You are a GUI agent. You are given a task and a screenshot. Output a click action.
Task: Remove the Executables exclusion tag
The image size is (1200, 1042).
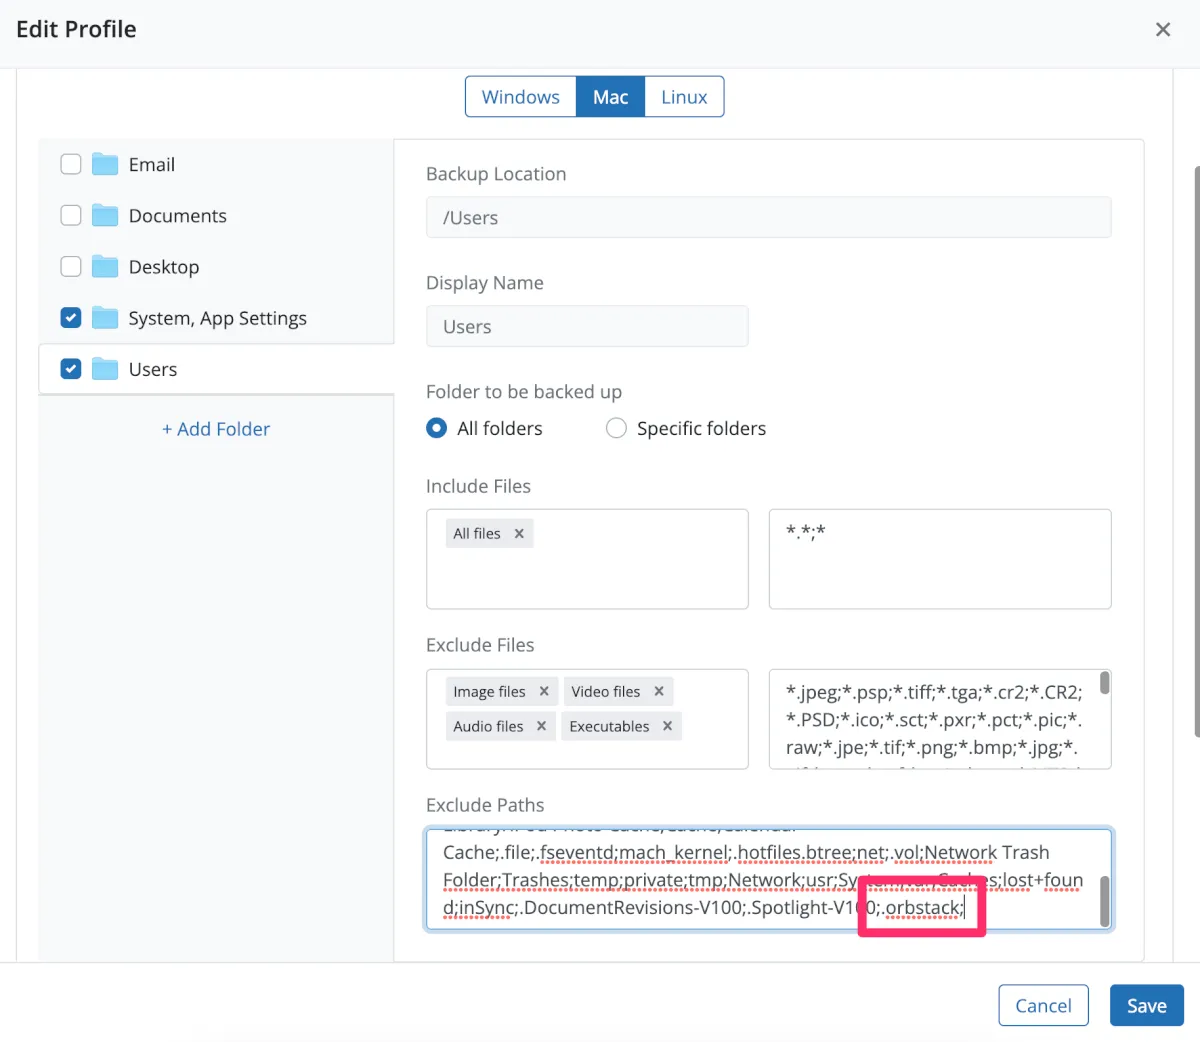667,726
